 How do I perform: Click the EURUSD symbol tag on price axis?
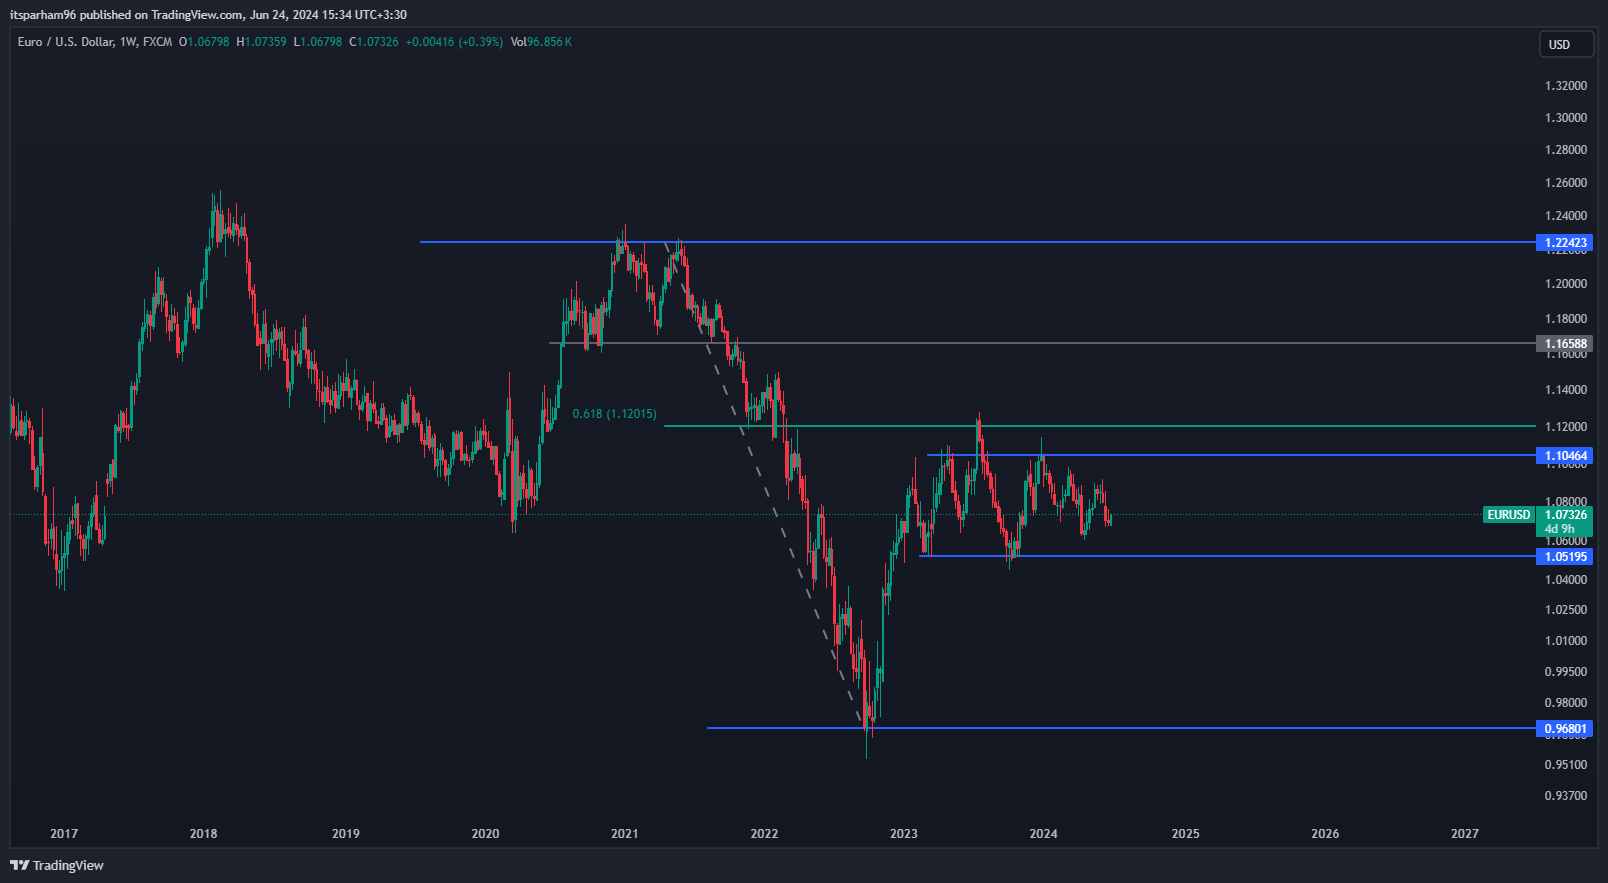click(1508, 515)
